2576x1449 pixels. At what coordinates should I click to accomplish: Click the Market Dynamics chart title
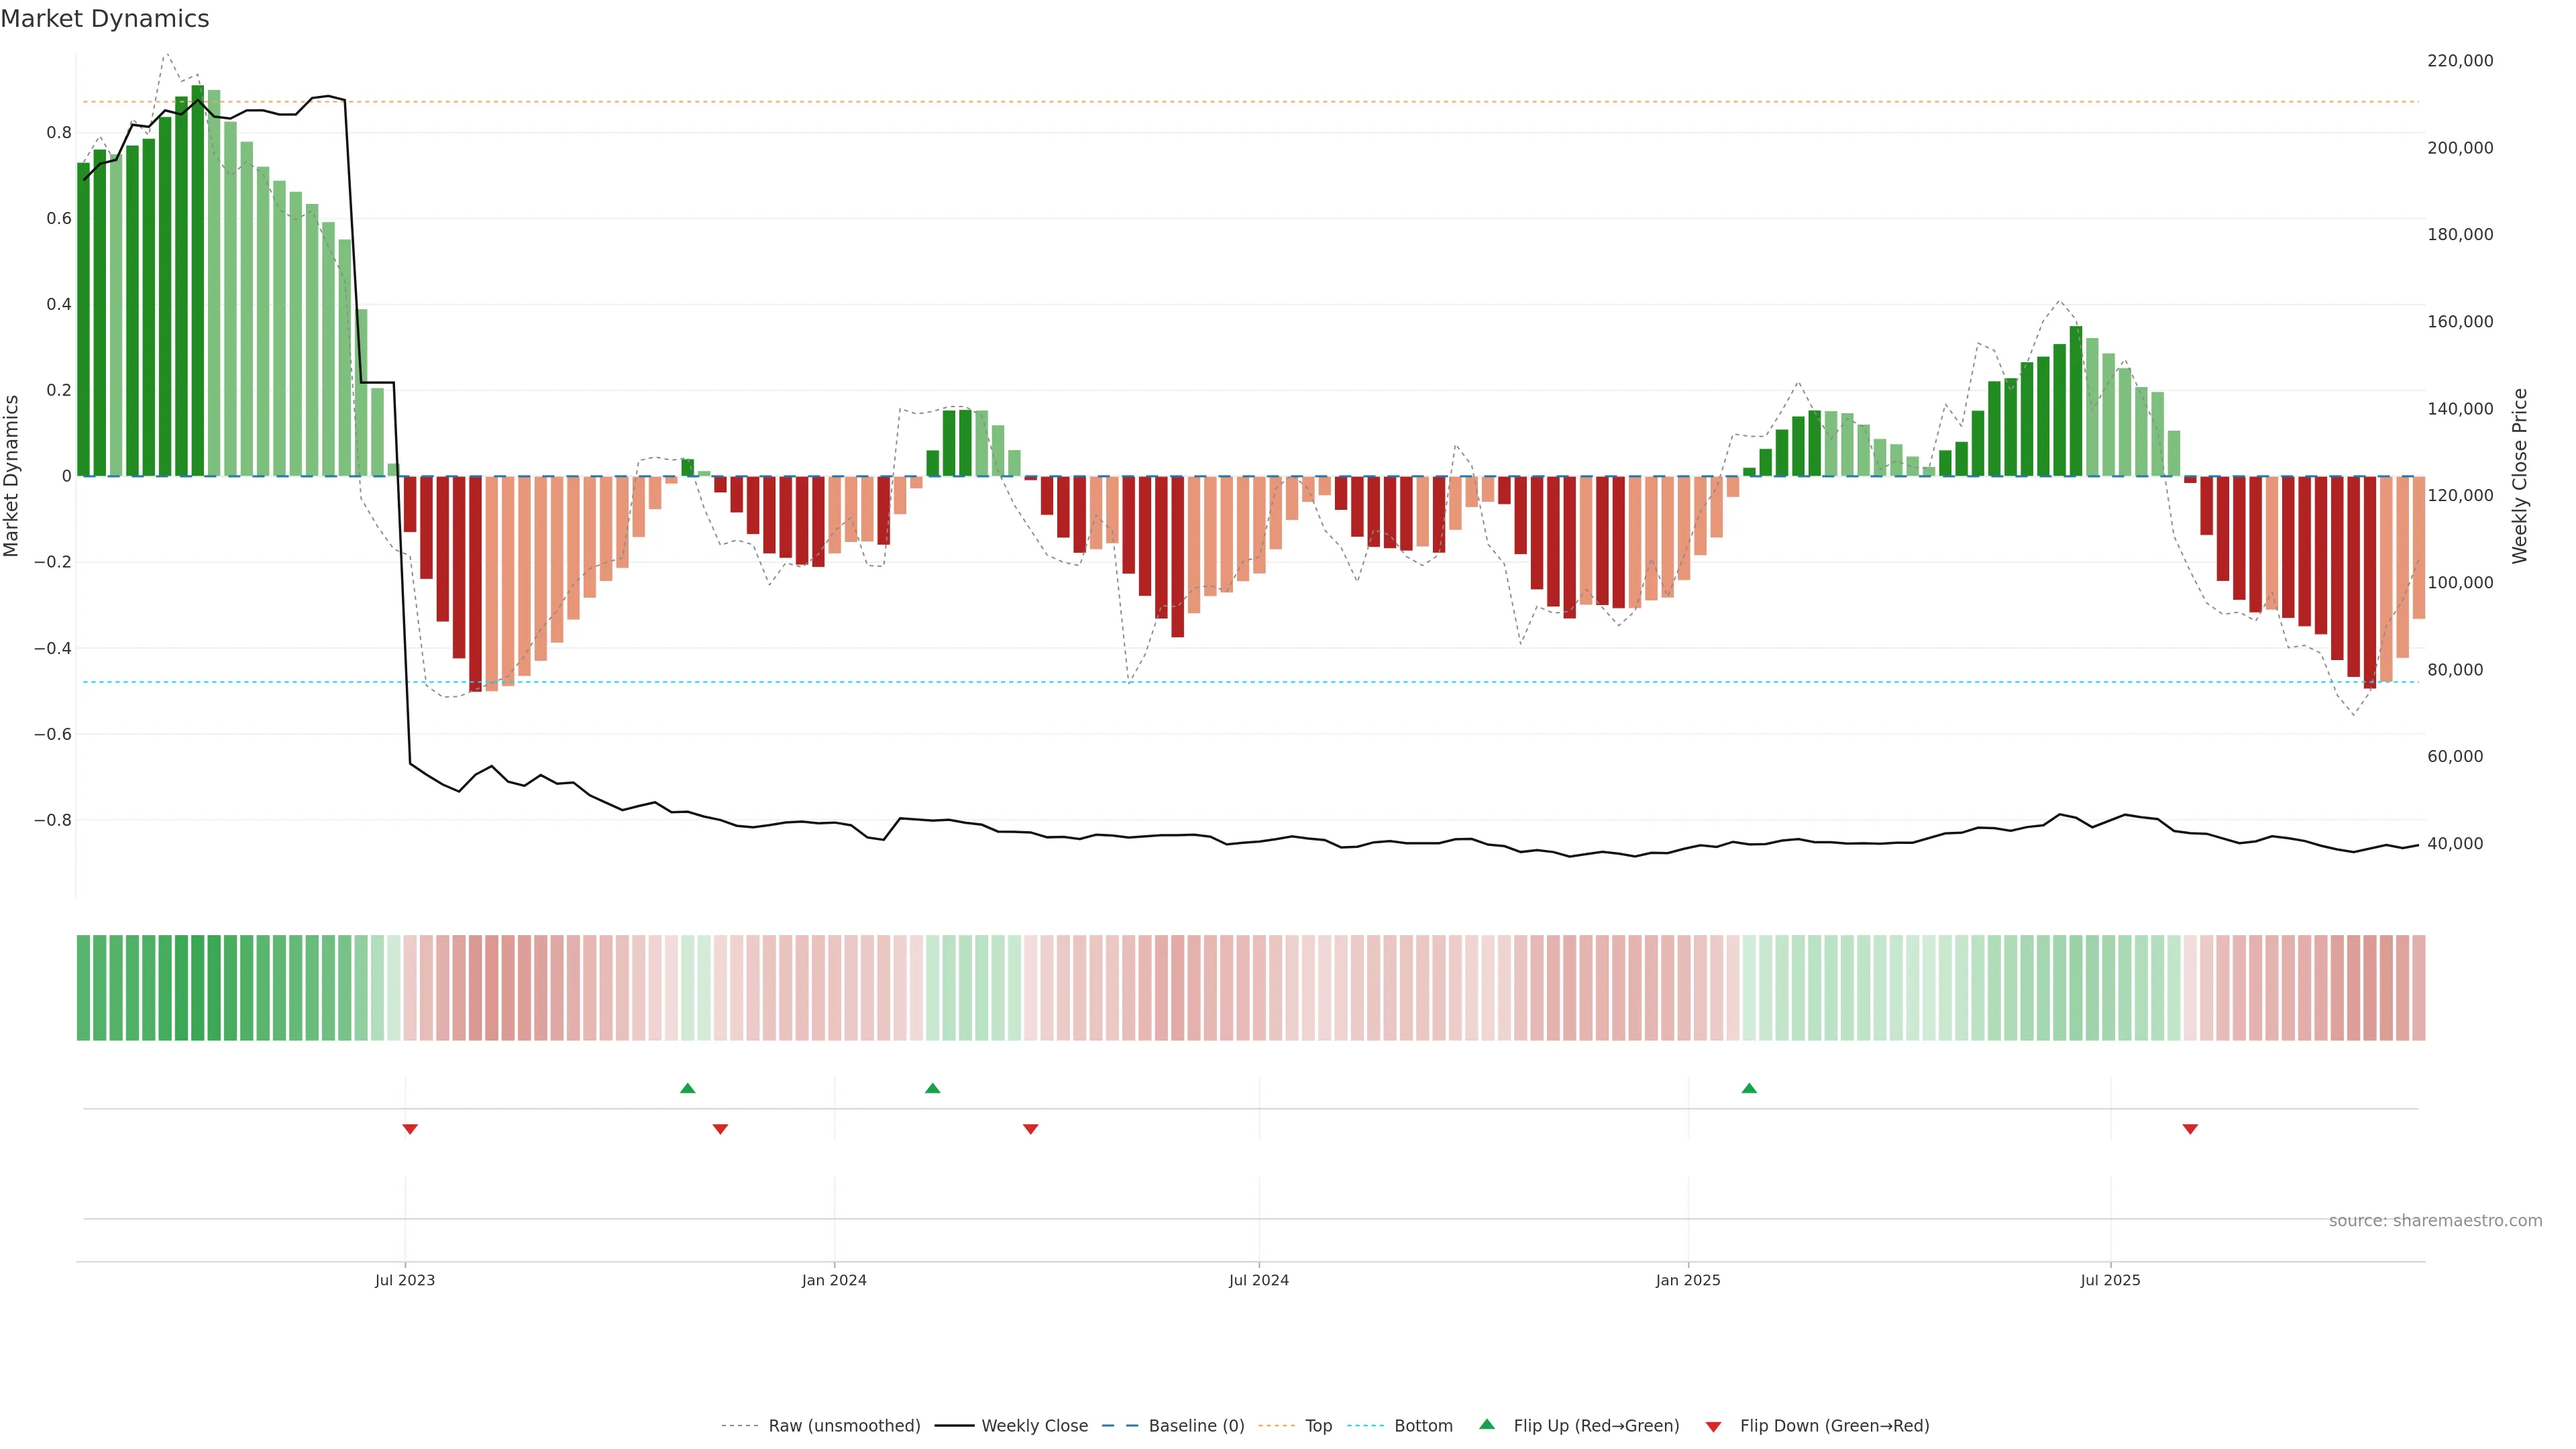point(105,19)
